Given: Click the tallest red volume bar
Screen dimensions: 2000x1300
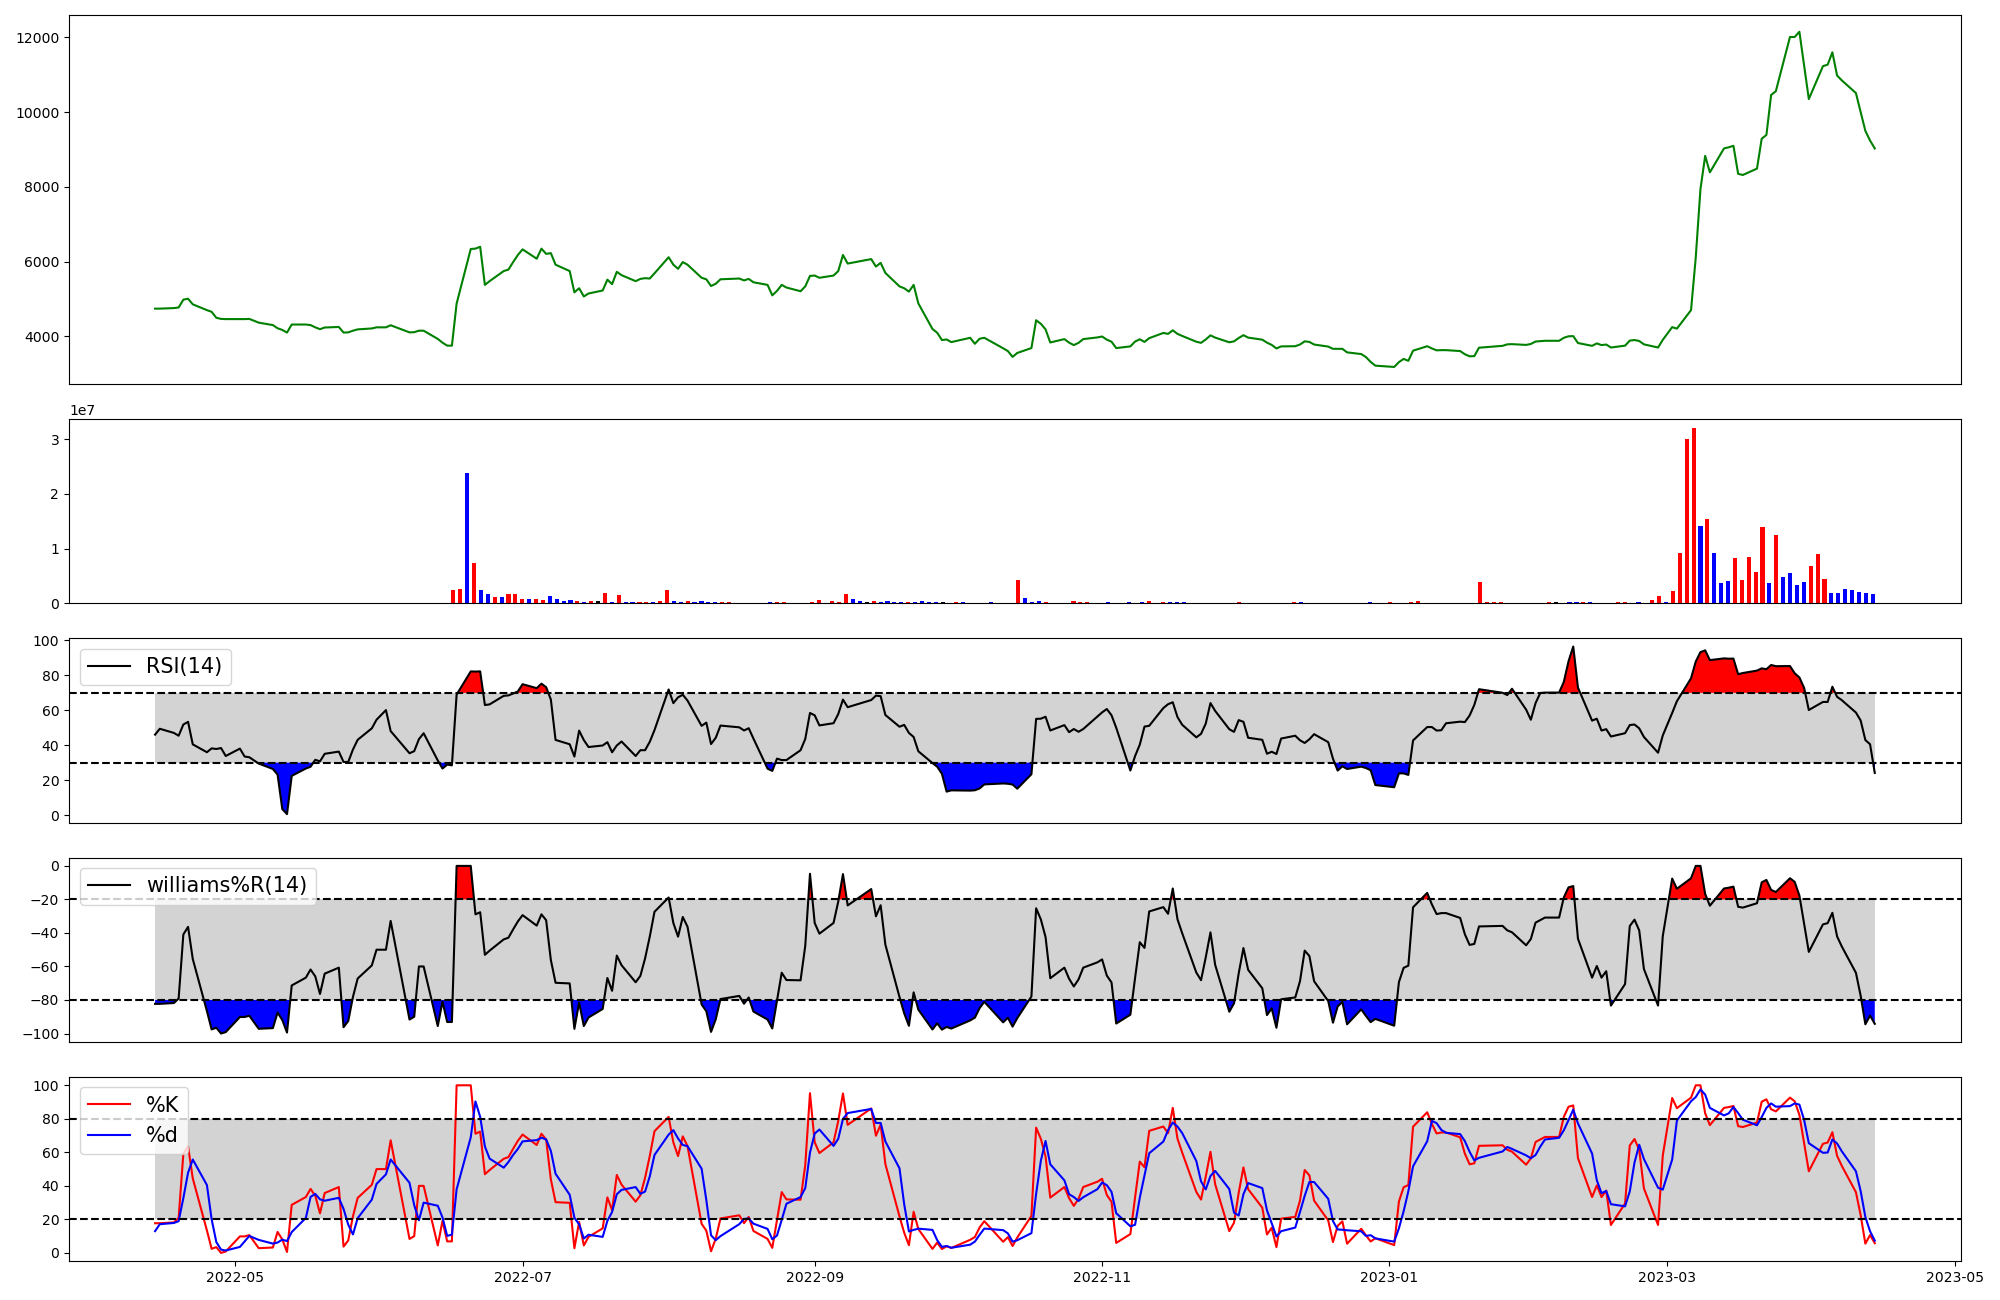Looking at the screenshot, I should click(x=1694, y=516).
